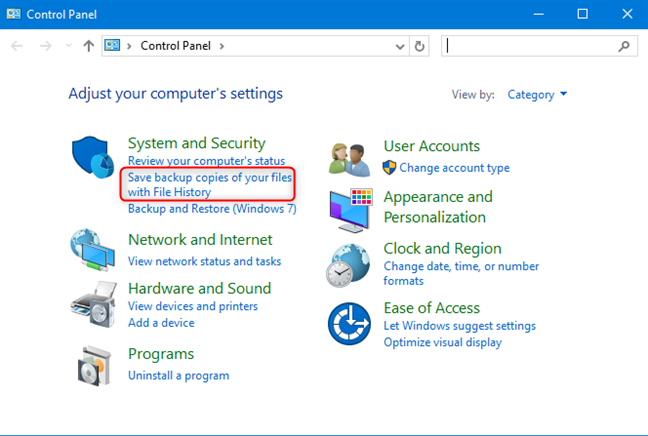Viewport: 648px width, 436px height.
Task: Open the Hardware and Sound printer icon
Action: pyautogui.click(x=93, y=305)
